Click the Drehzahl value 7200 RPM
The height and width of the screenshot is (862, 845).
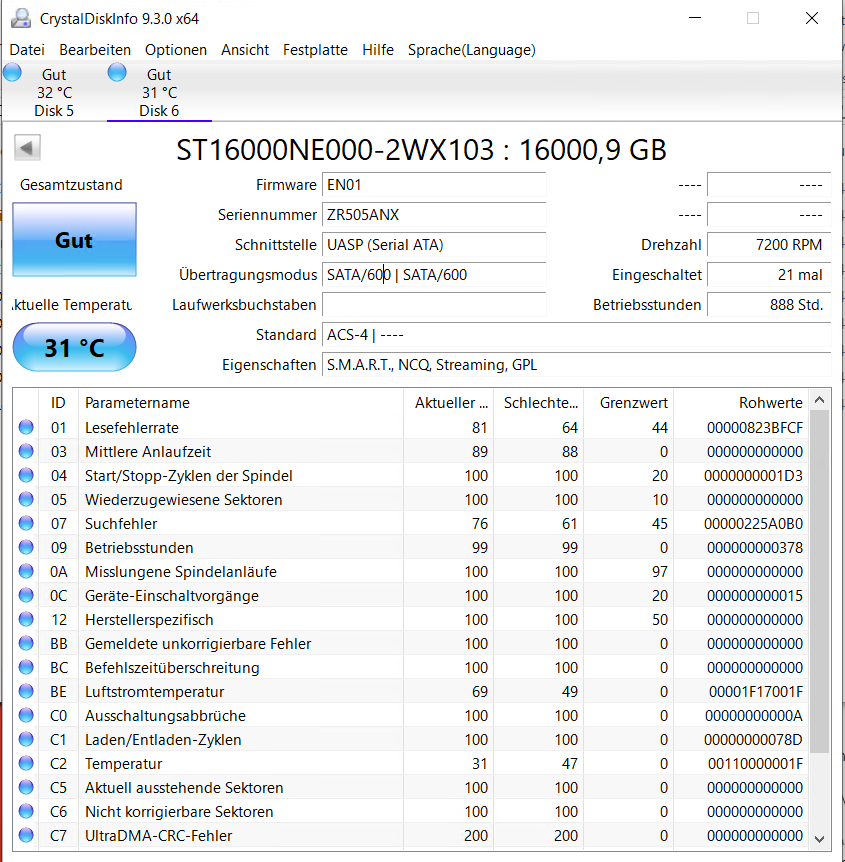(x=769, y=245)
